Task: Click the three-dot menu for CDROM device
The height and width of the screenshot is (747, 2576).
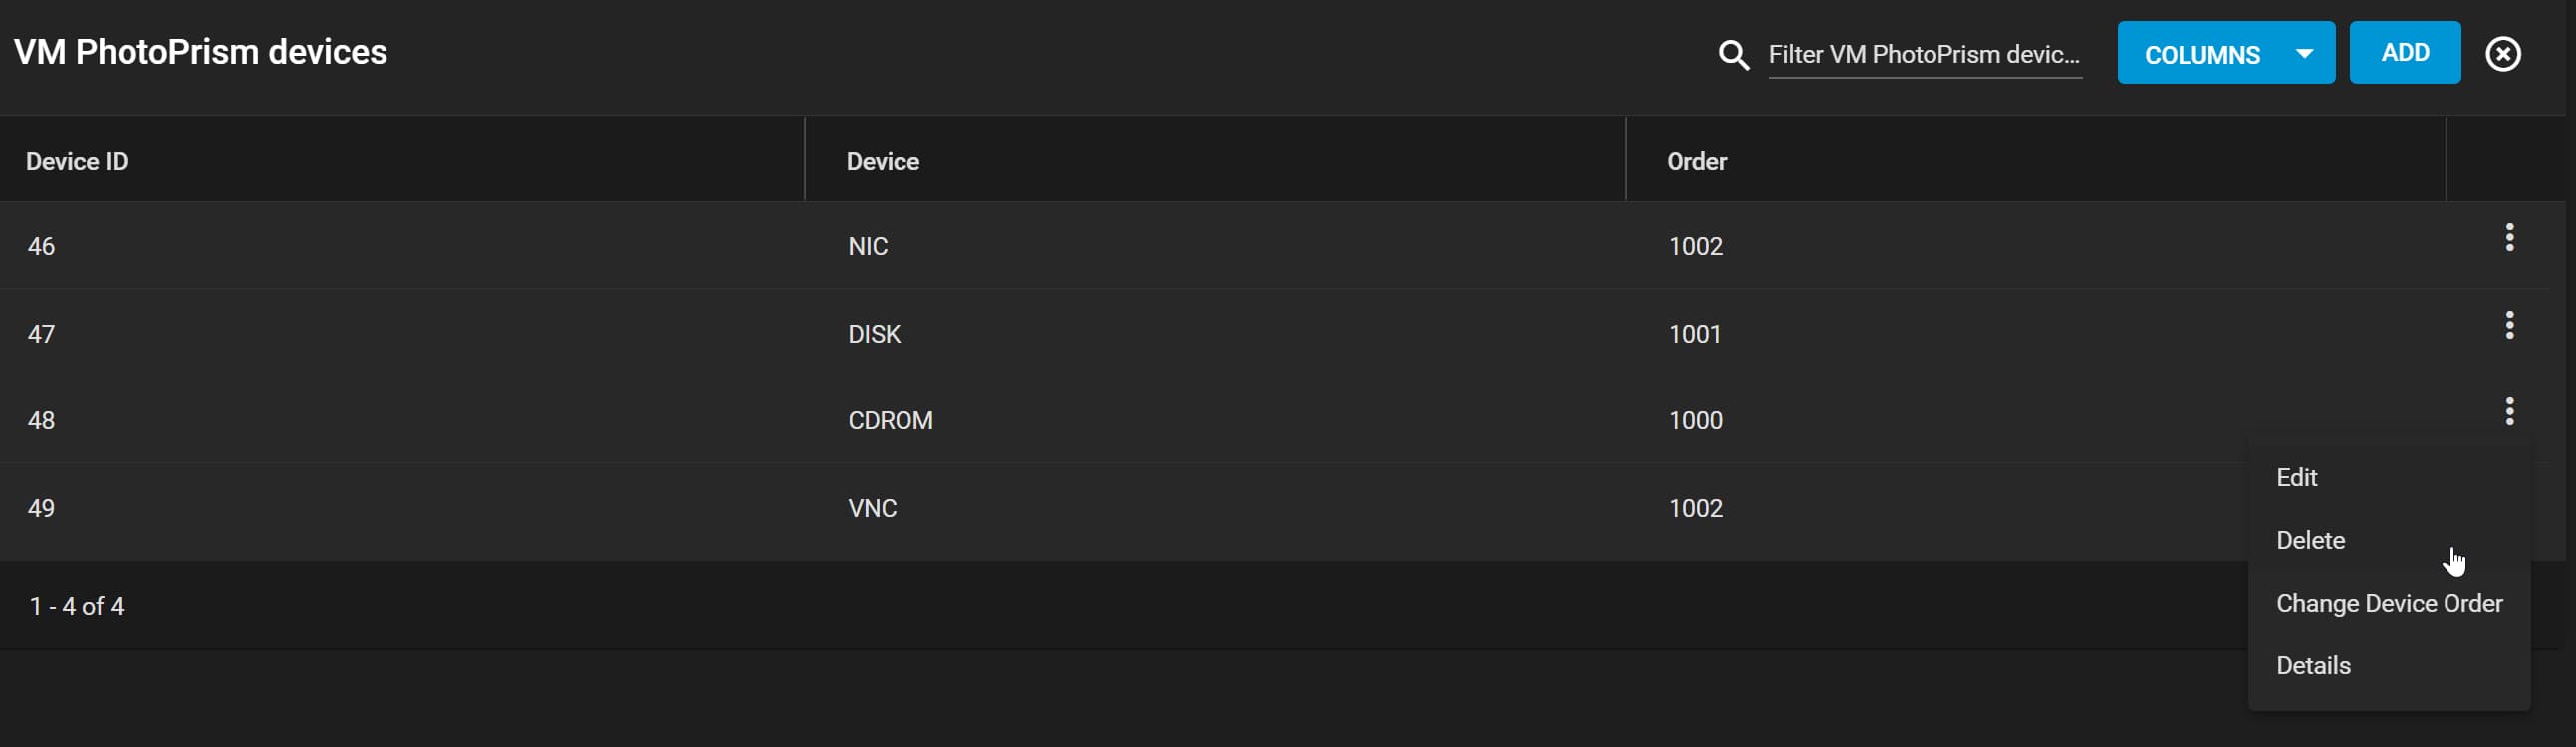Action: click(x=2509, y=411)
